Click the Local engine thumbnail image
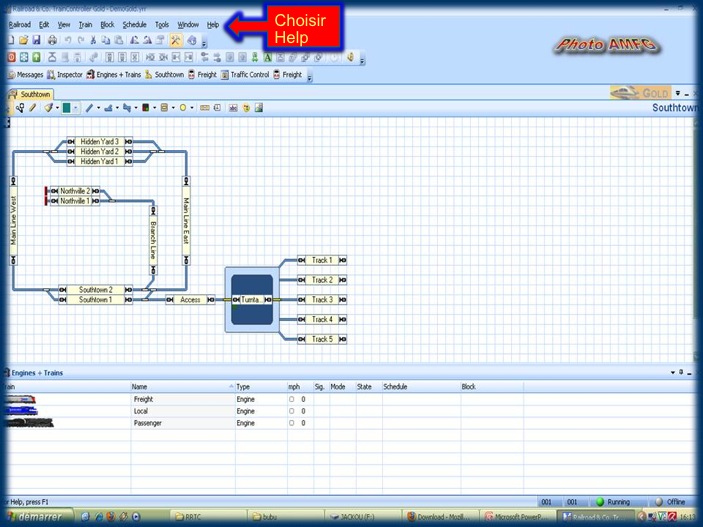This screenshot has width=703, height=527. pos(22,411)
